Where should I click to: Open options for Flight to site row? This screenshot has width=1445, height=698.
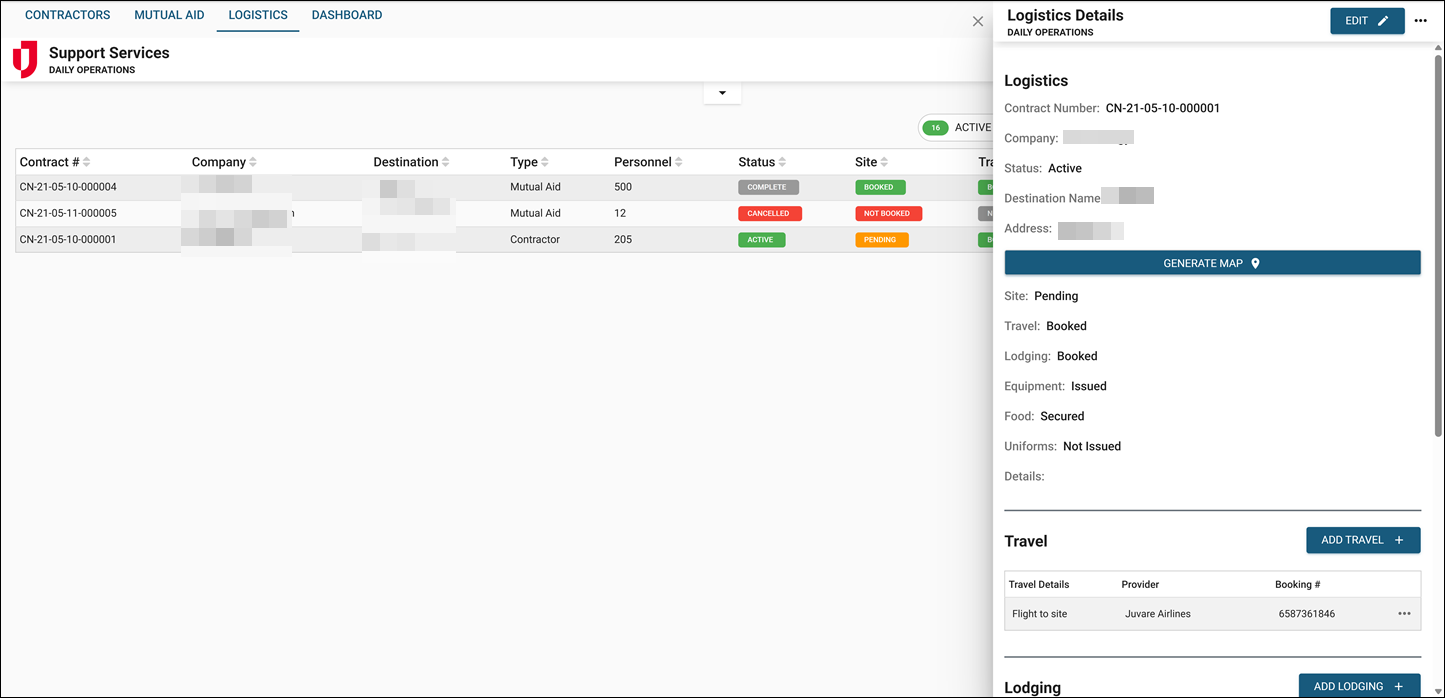(1404, 614)
